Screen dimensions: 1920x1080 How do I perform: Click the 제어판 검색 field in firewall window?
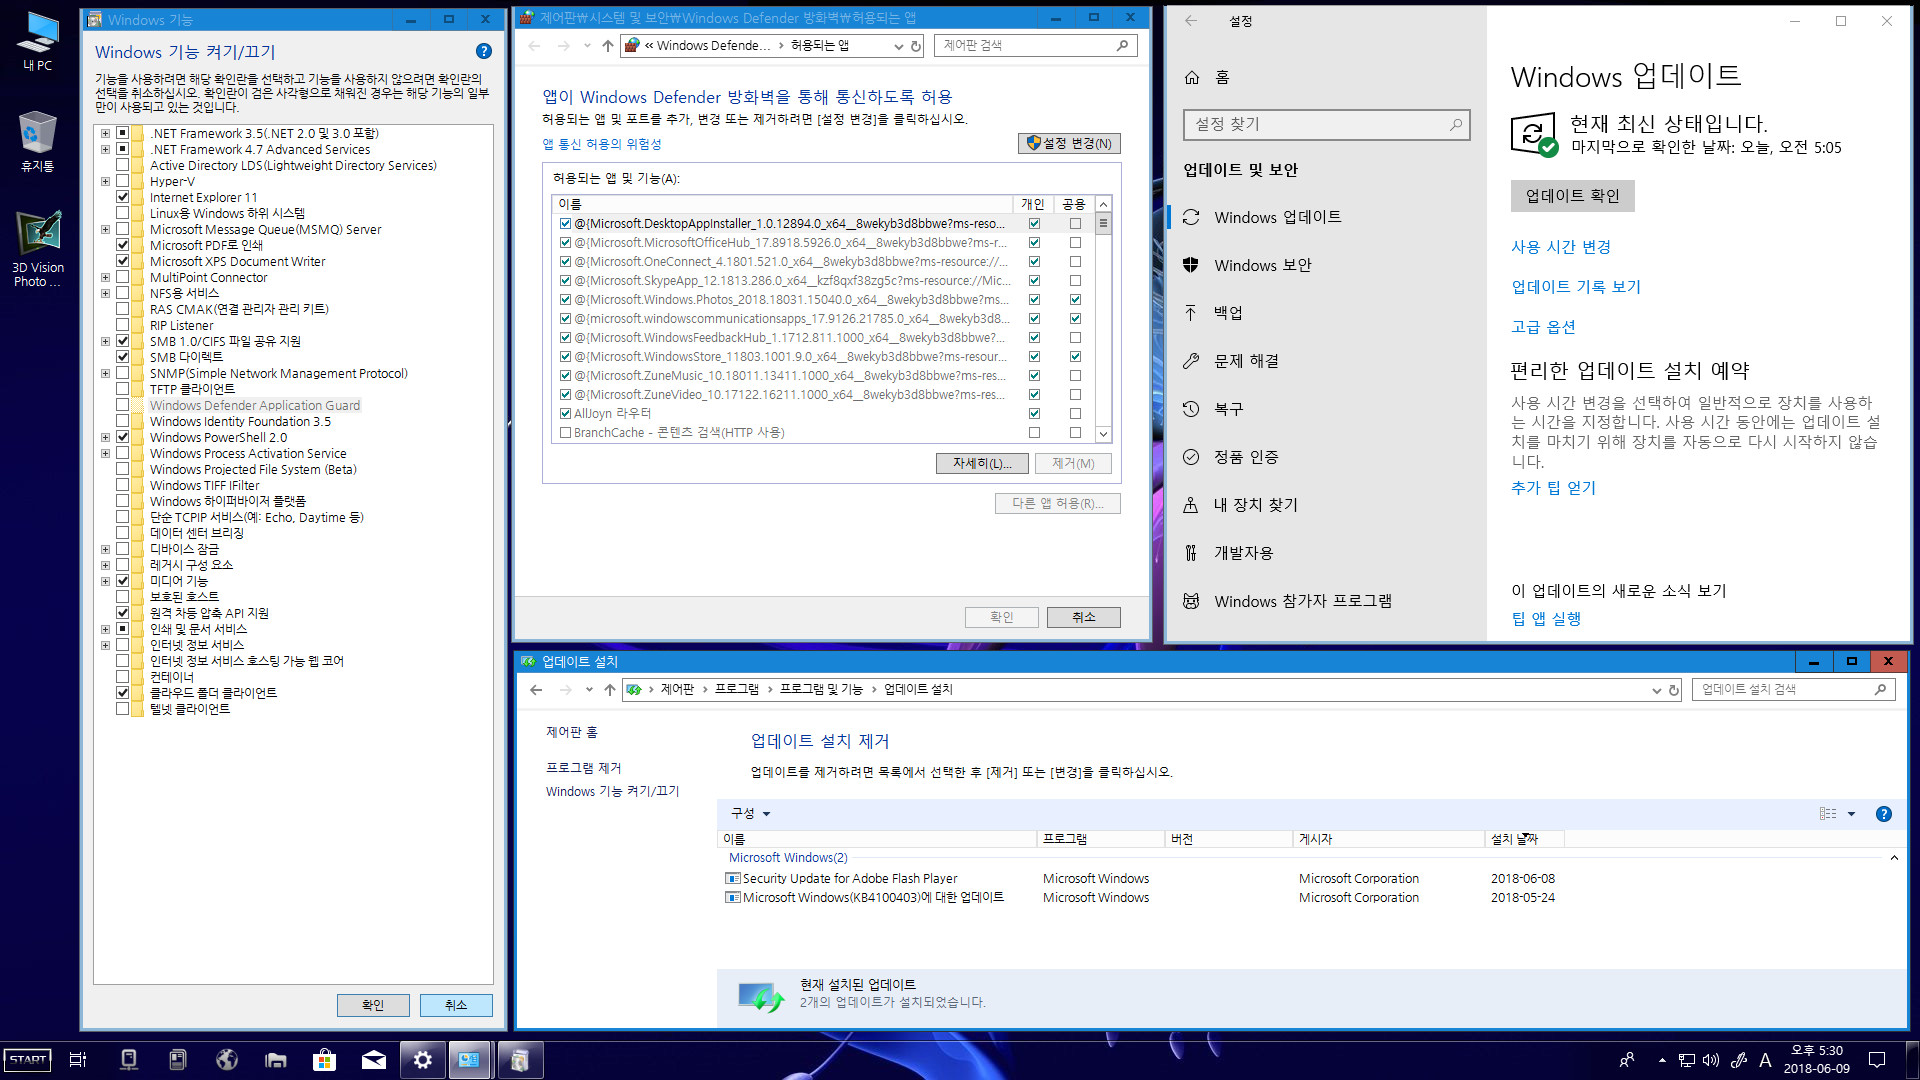(x=1035, y=46)
